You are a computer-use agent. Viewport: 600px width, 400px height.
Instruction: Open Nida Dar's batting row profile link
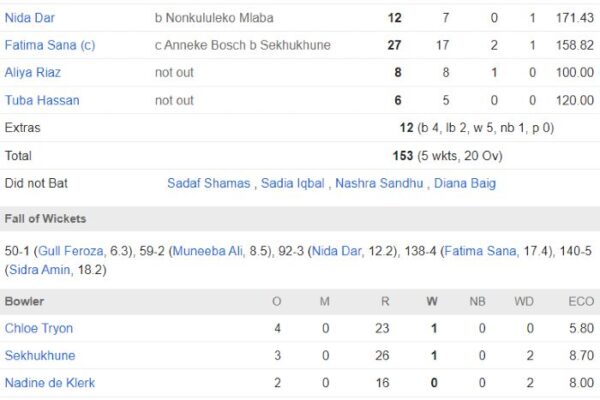tap(33, 18)
